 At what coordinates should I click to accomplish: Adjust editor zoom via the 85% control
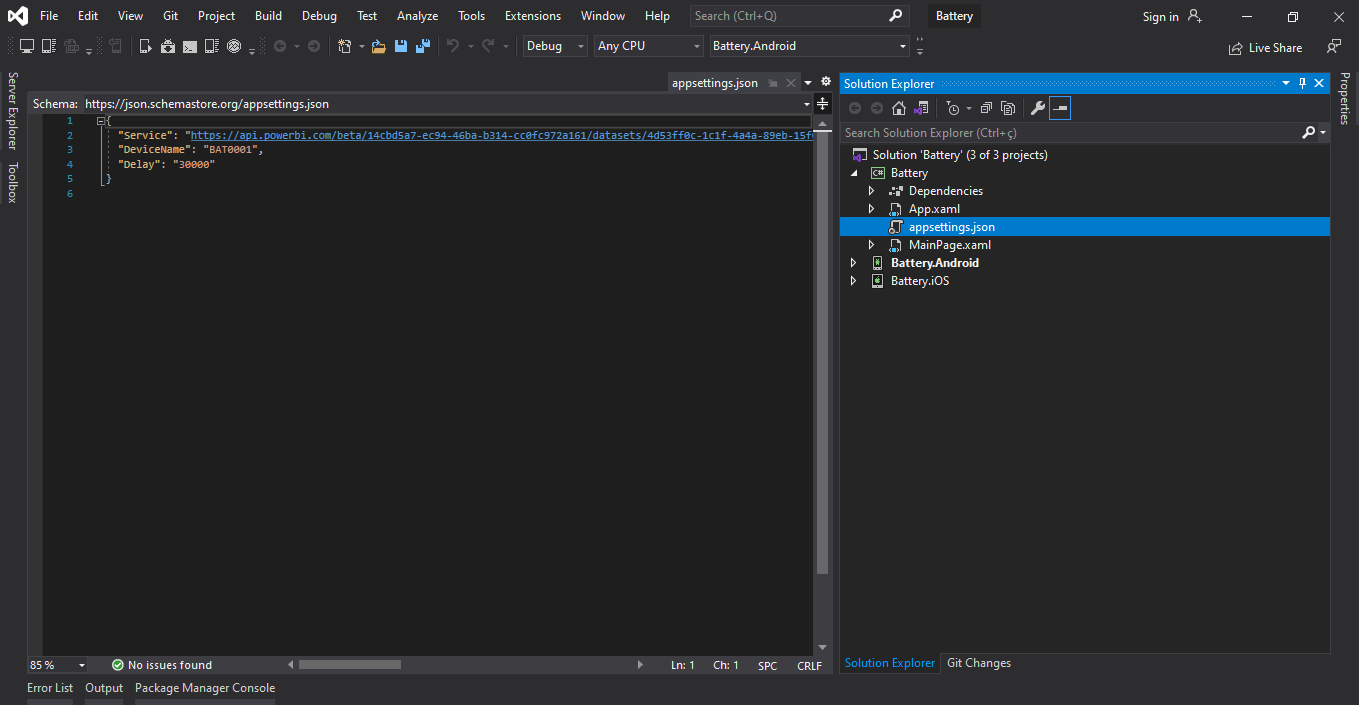[56, 664]
